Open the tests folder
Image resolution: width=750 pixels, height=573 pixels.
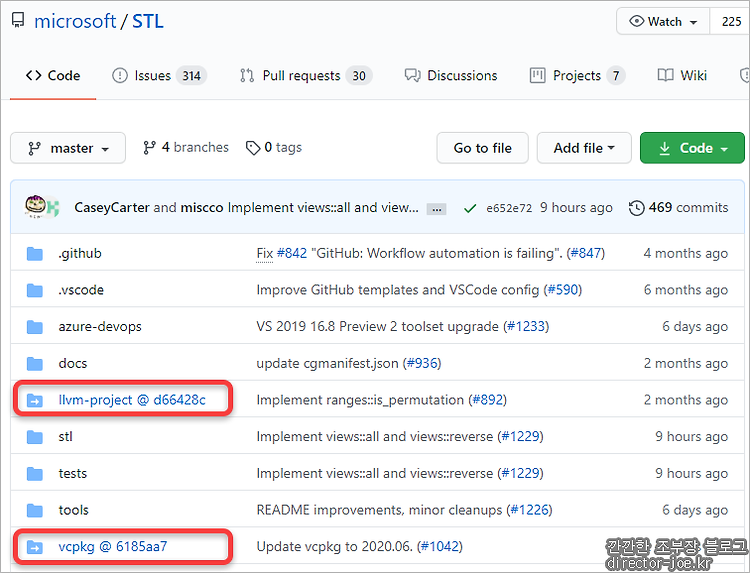tap(73, 473)
